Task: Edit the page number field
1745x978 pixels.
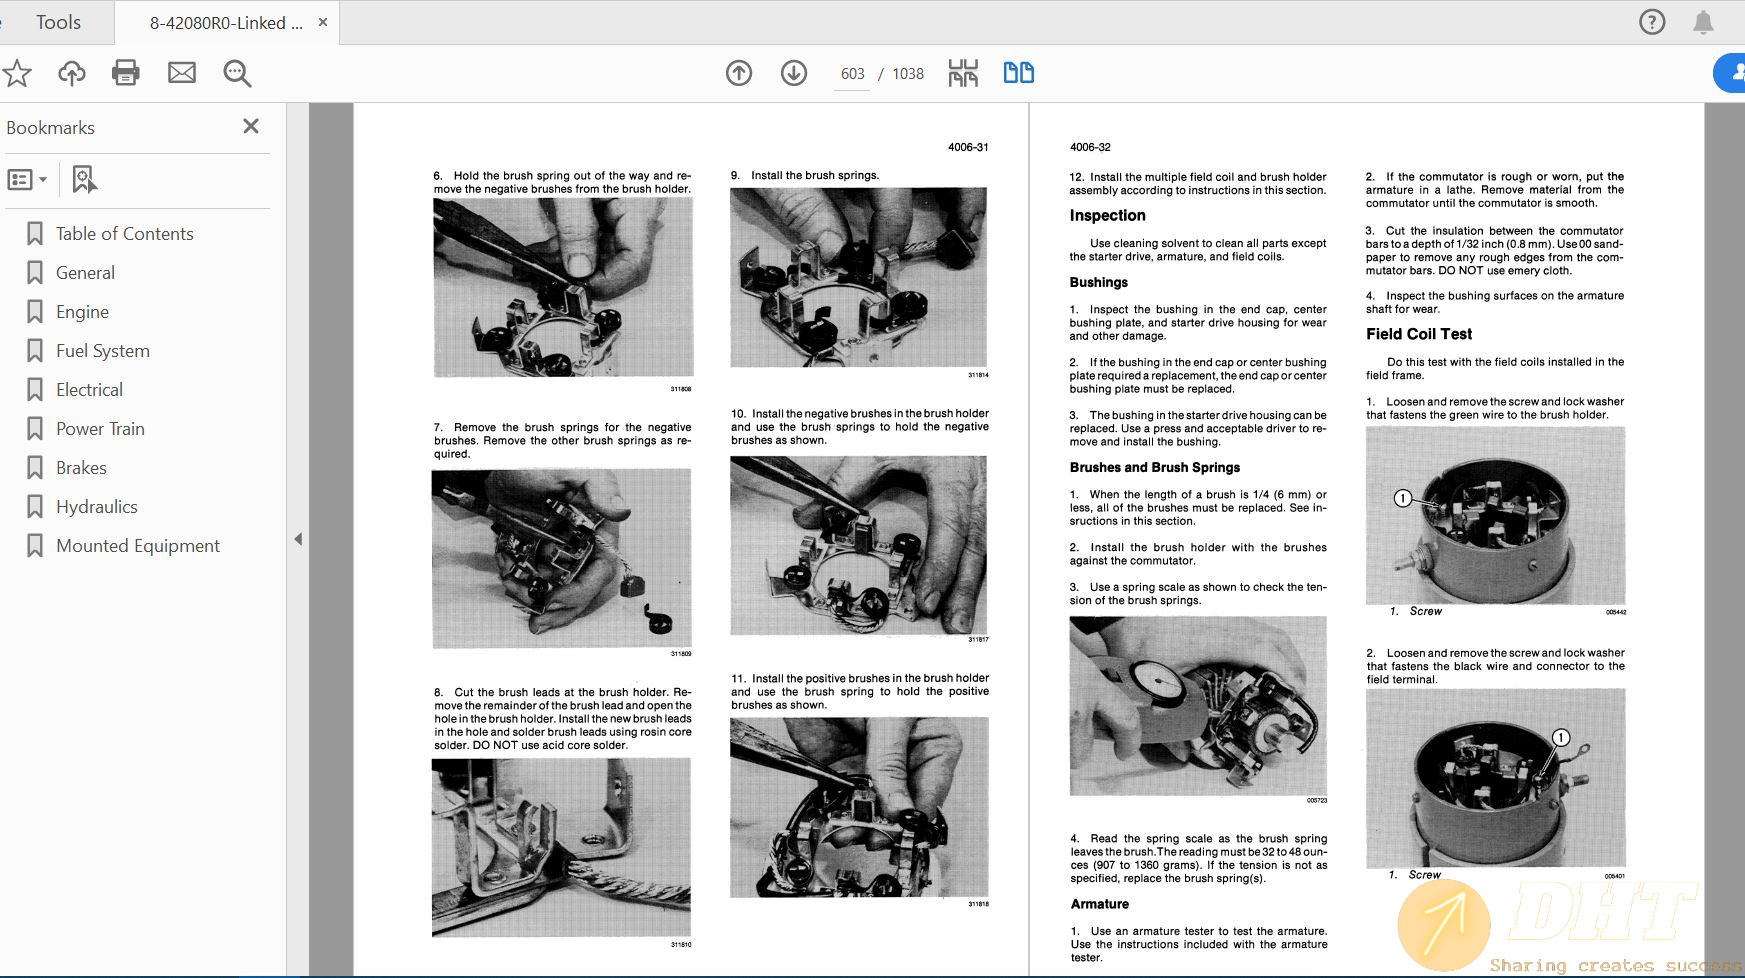Action: tap(851, 73)
